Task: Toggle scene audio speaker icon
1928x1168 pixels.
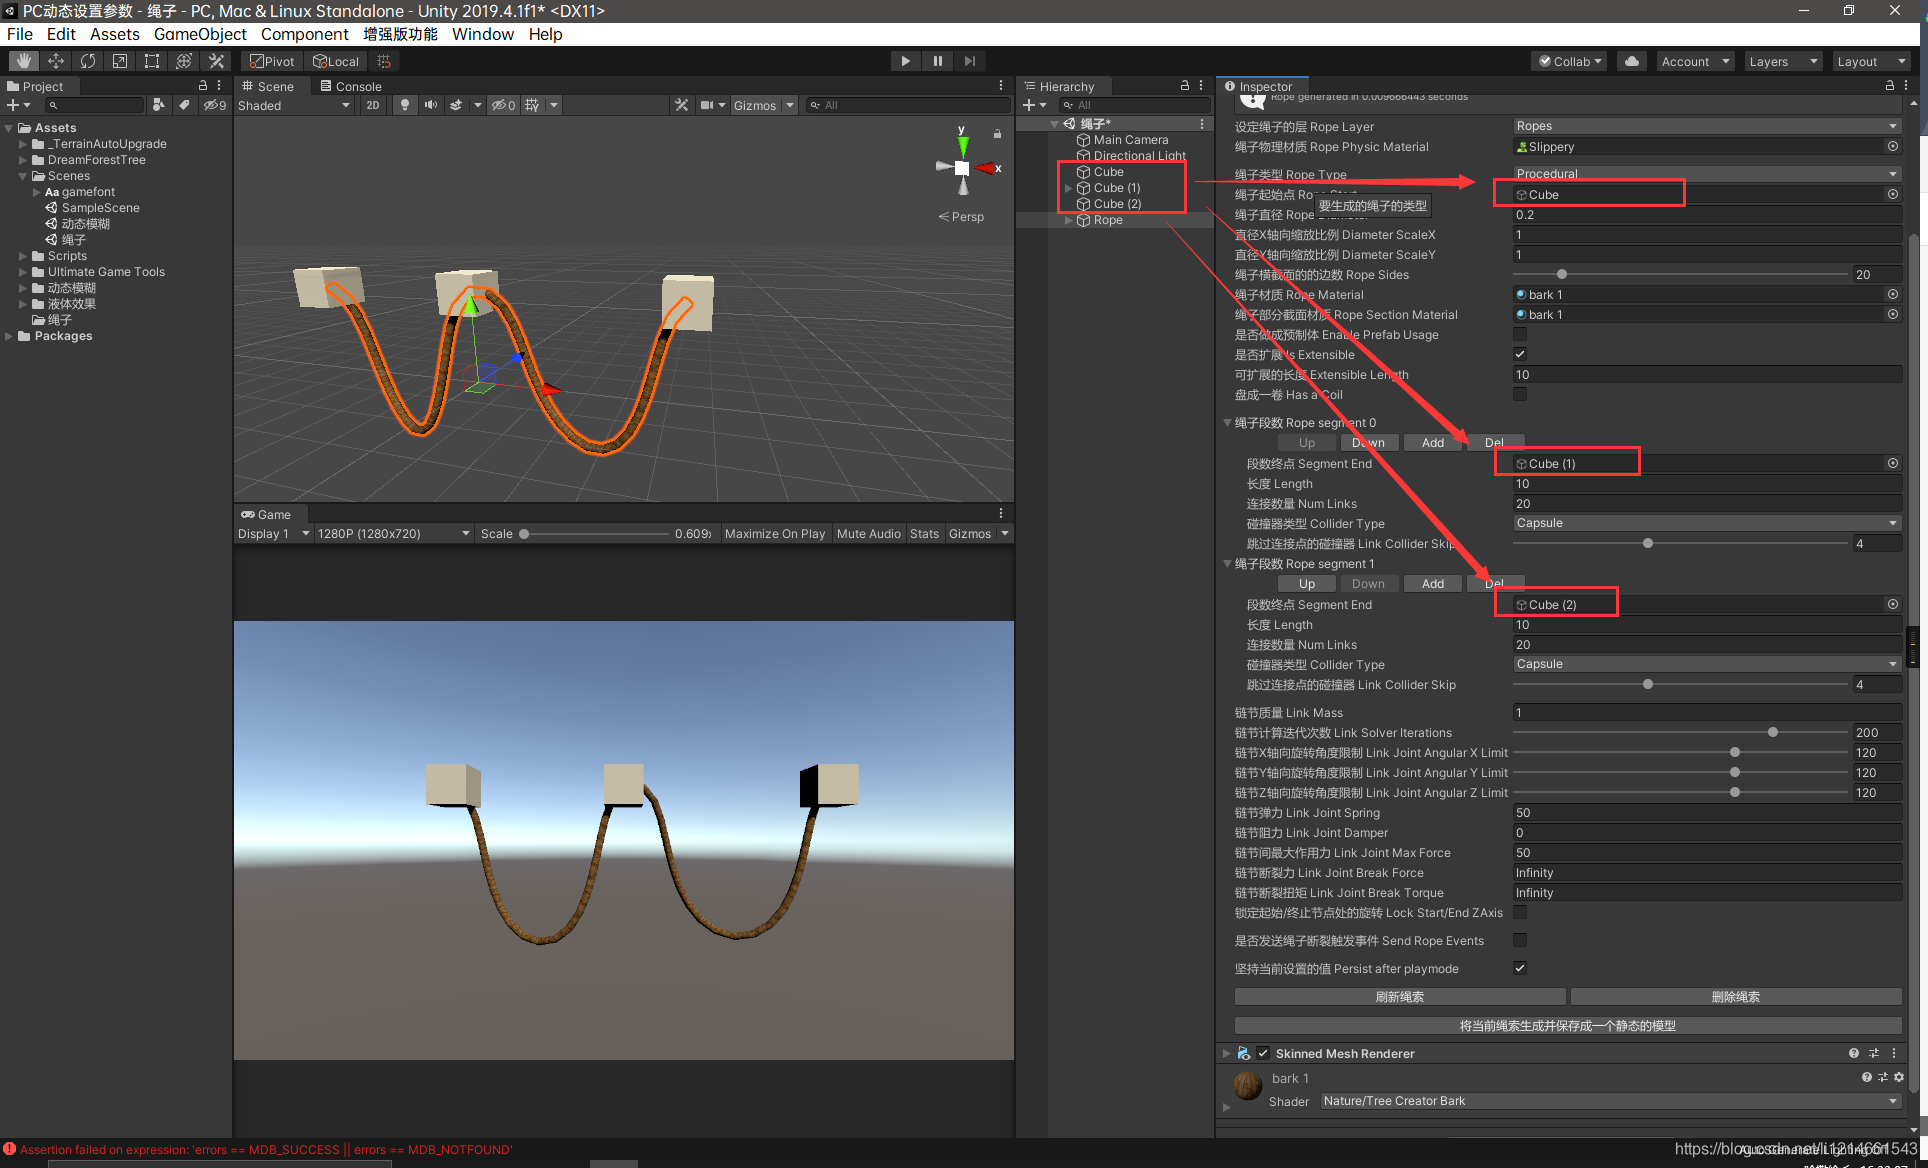Action: (431, 105)
